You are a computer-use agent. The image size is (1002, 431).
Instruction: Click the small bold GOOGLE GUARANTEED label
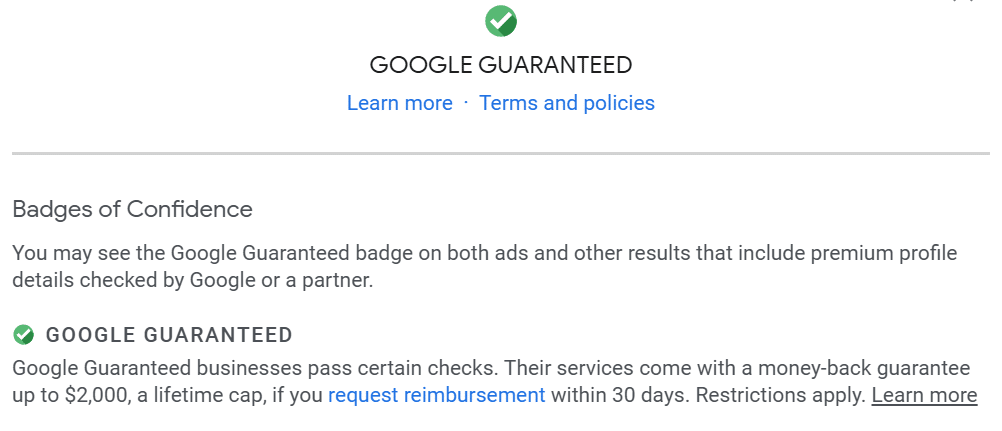point(169,335)
